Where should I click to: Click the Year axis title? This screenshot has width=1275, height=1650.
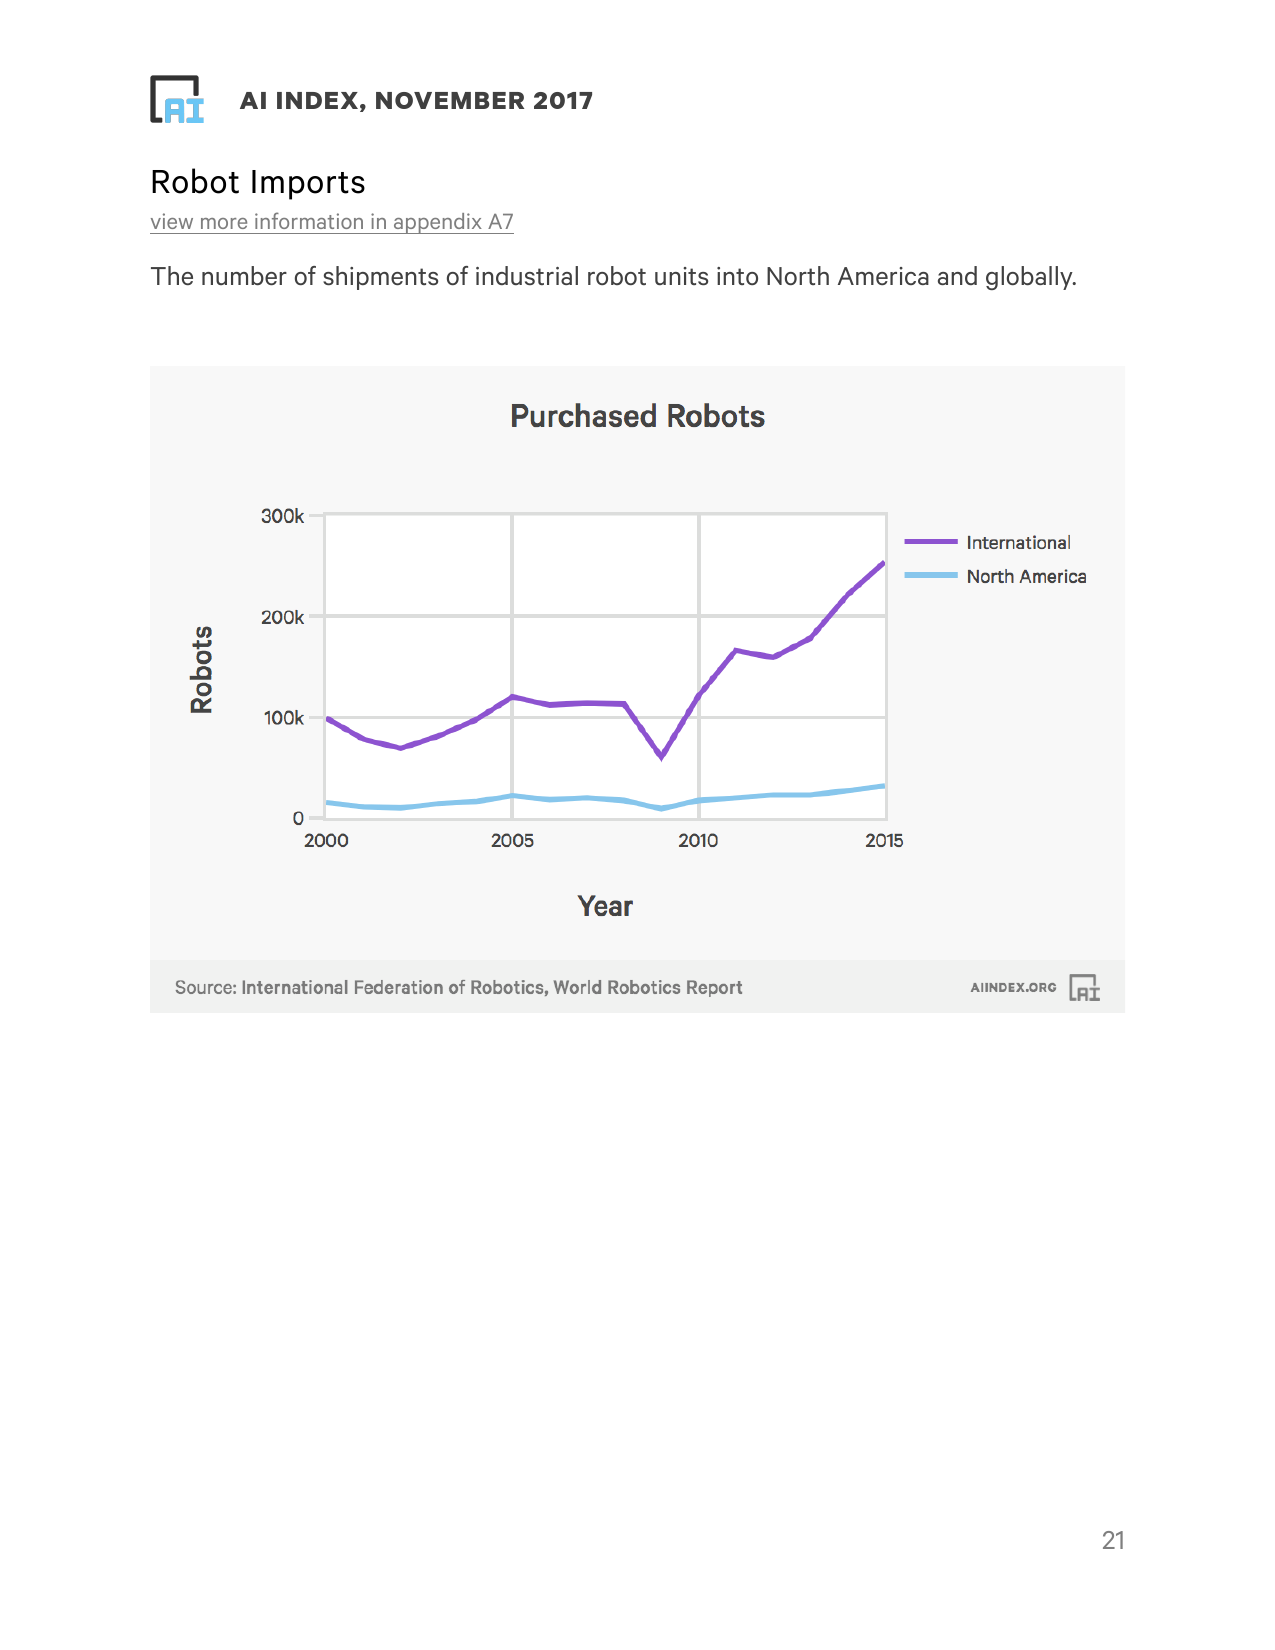(605, 906)
